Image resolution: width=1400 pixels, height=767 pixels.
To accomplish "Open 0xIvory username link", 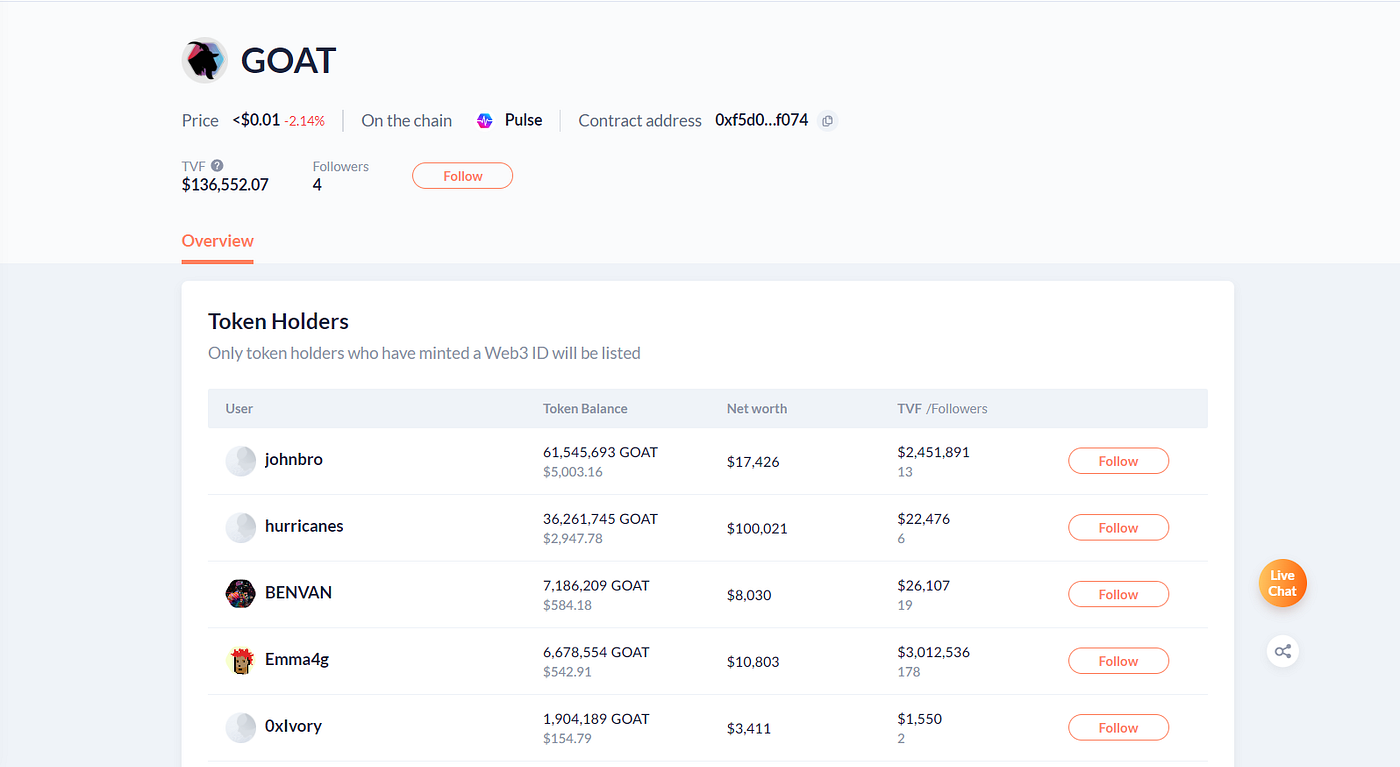I will (293, 726).
